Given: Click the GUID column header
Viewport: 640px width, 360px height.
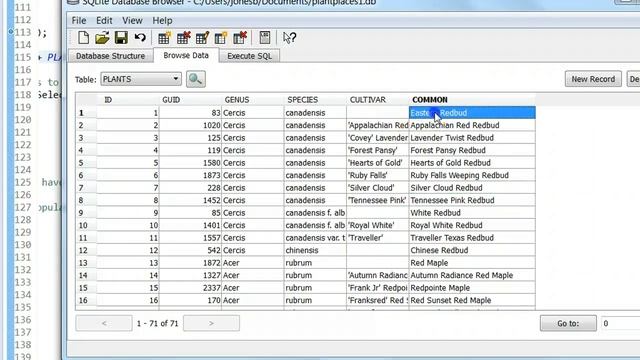Looking at the screenshot, I should pos(190,100).
